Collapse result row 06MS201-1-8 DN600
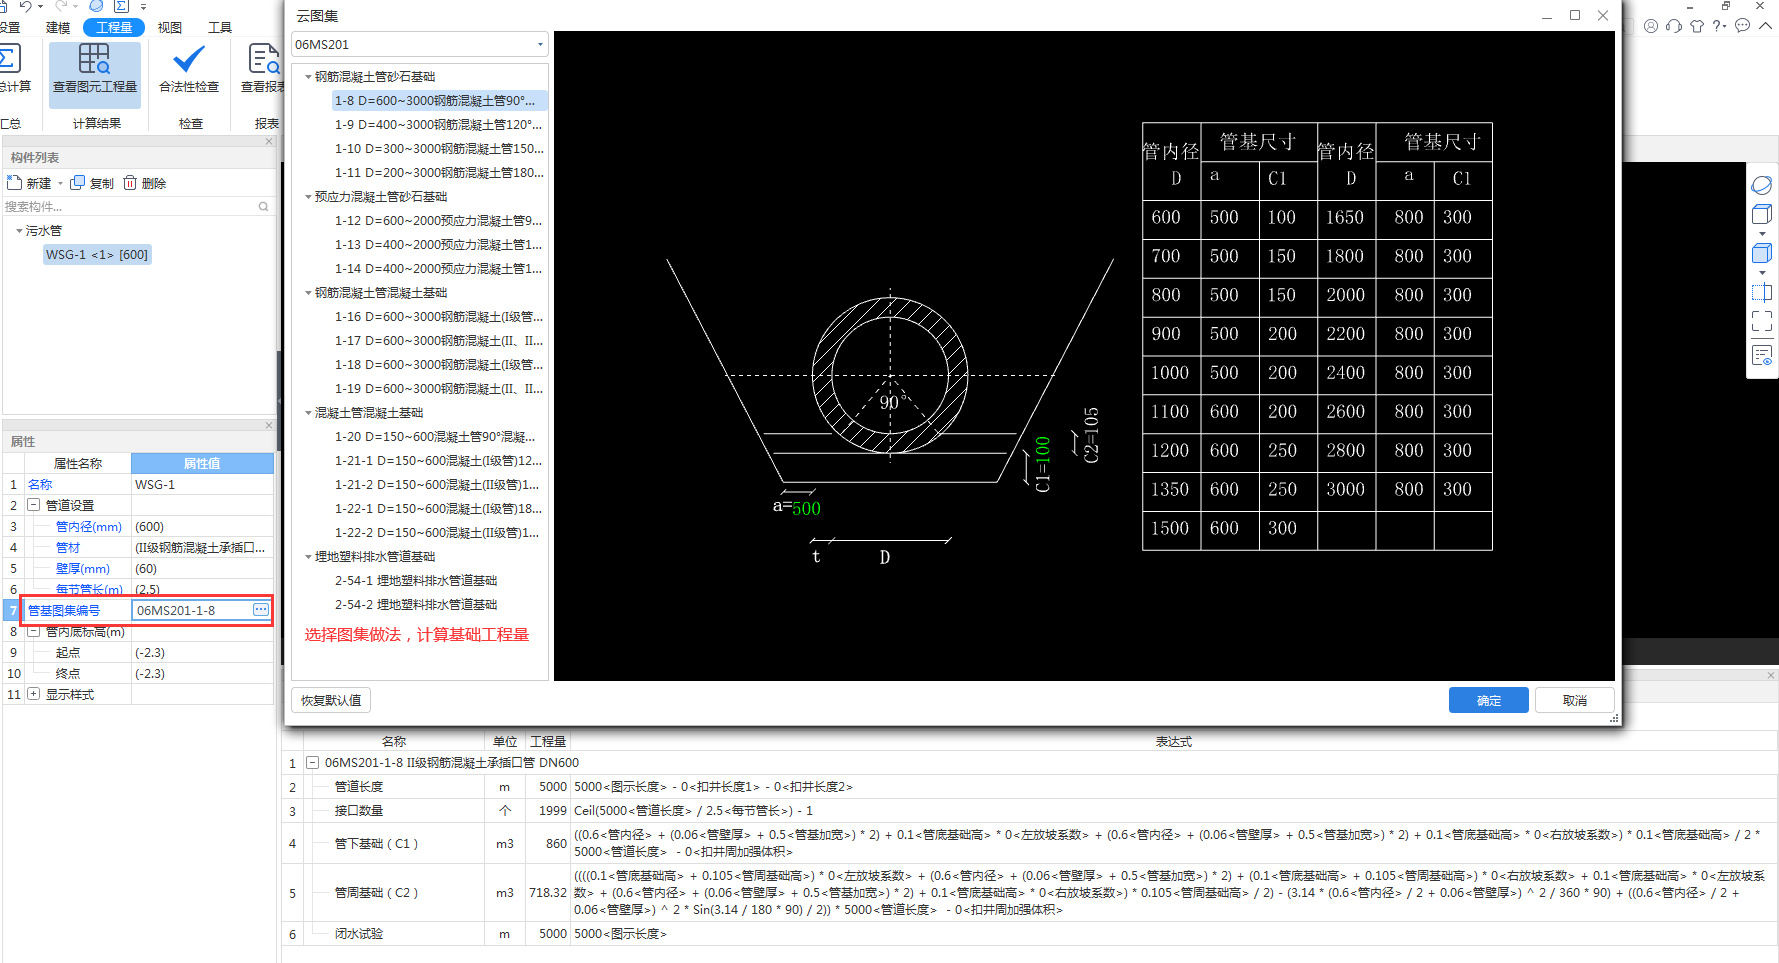 (312, 762)
